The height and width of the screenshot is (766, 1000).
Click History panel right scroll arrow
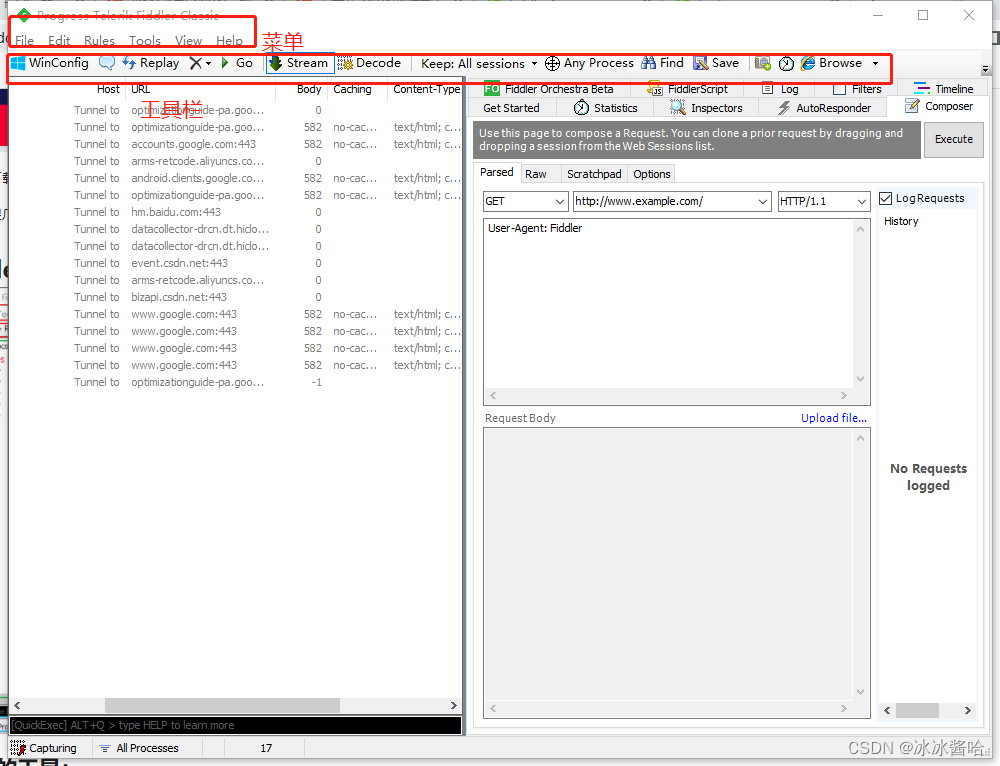point(967,710)
